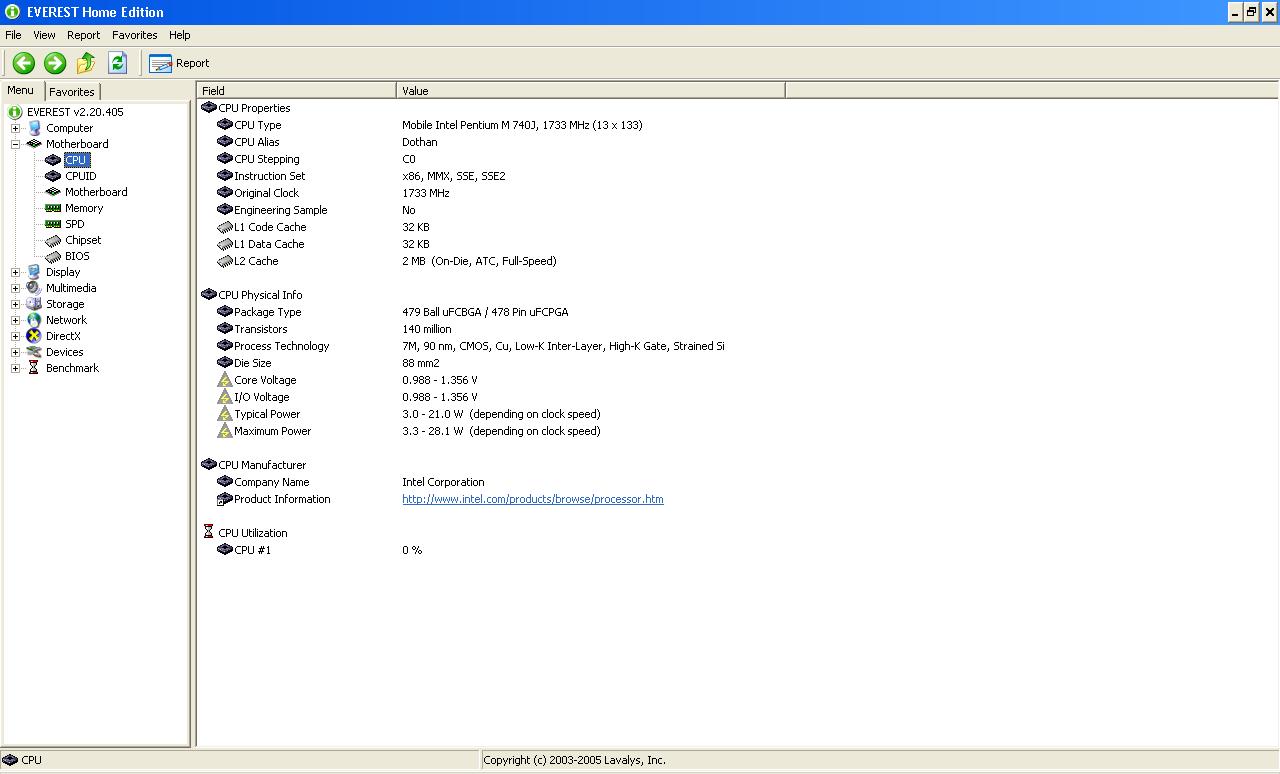1280x774 pixels.
Task: Open the Help menu
Action: [180, 35]
